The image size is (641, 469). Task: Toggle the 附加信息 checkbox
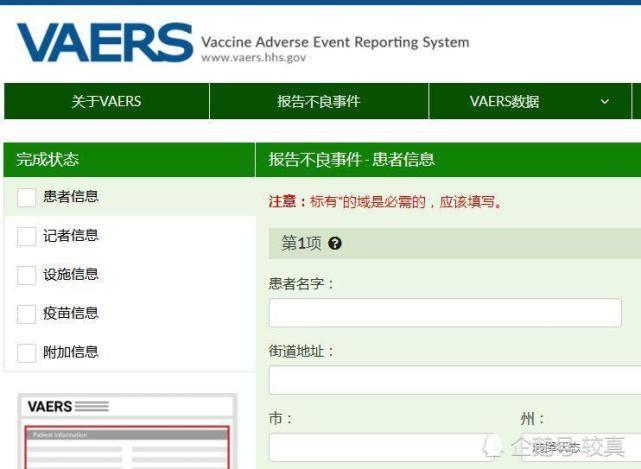point(27,353)
